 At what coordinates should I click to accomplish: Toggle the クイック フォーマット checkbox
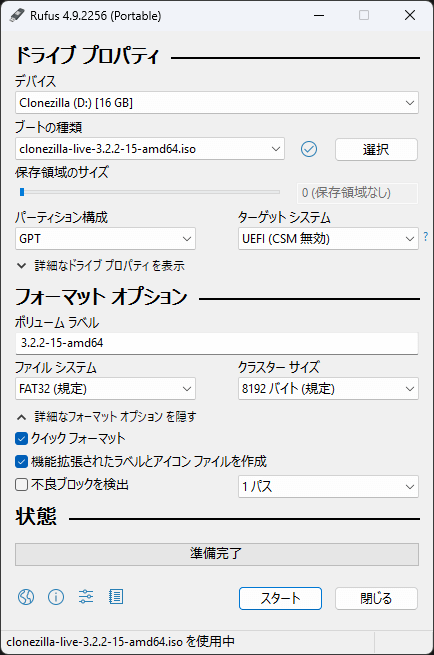tap(21, 439)
